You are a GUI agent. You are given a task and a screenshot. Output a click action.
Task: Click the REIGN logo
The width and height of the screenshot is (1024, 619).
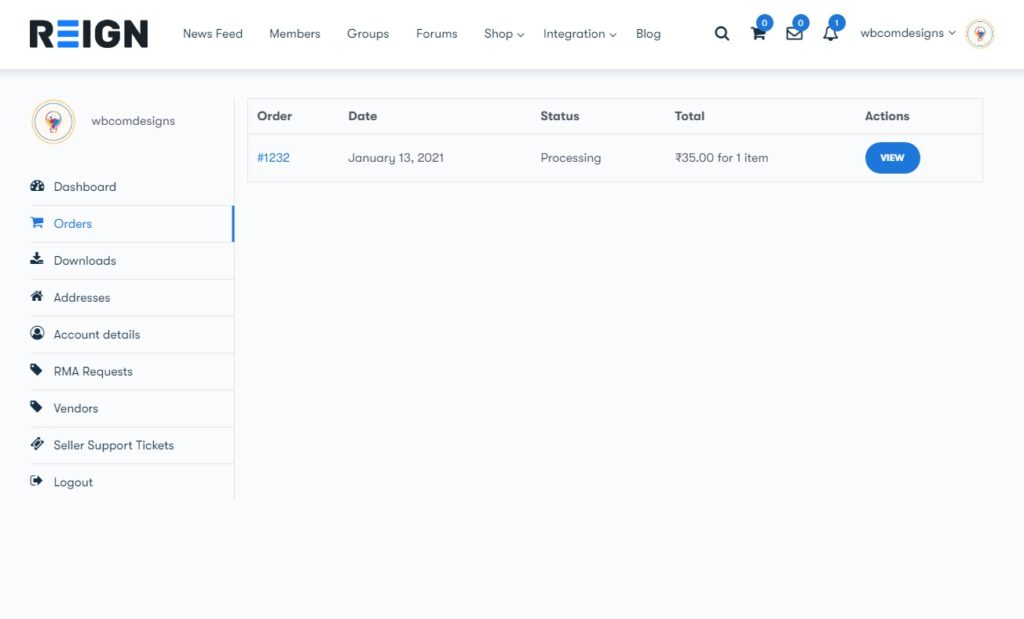click(89, 34)
